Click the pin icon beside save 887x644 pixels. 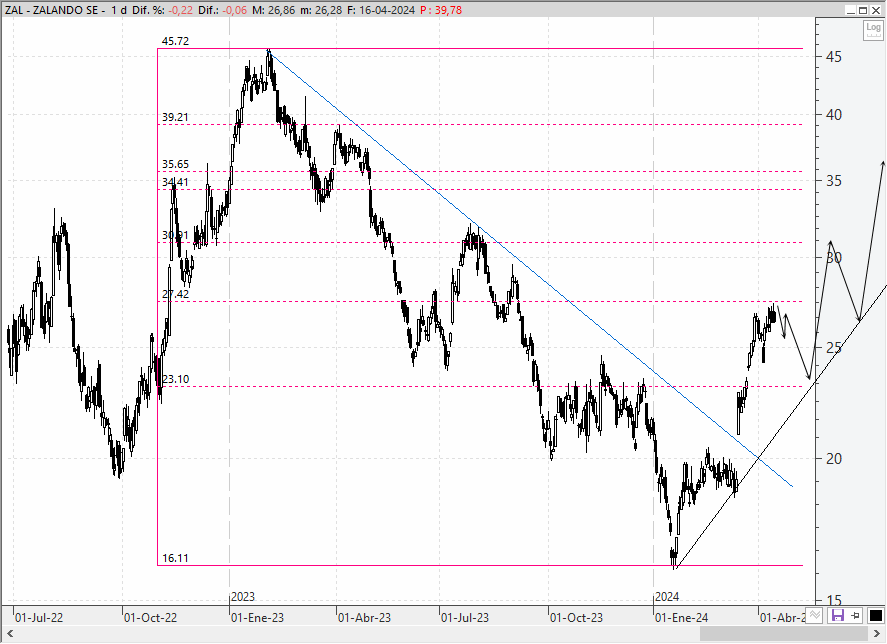click(x=855, y=615)
